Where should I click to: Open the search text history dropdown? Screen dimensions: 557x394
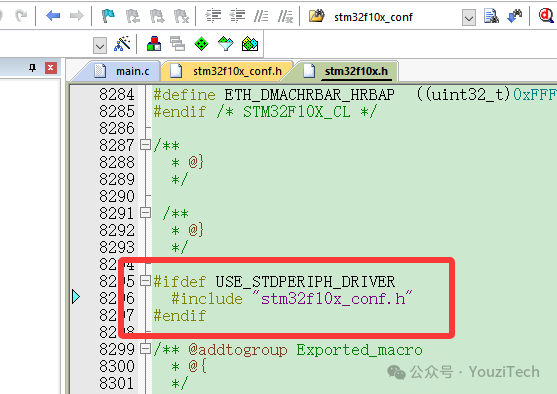[469, 17]
